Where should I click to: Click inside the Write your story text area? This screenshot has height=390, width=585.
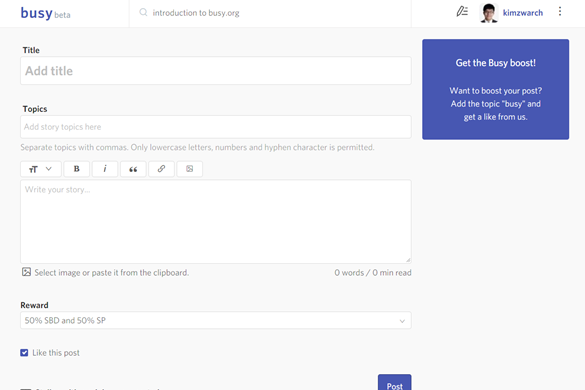coord(216,222)
